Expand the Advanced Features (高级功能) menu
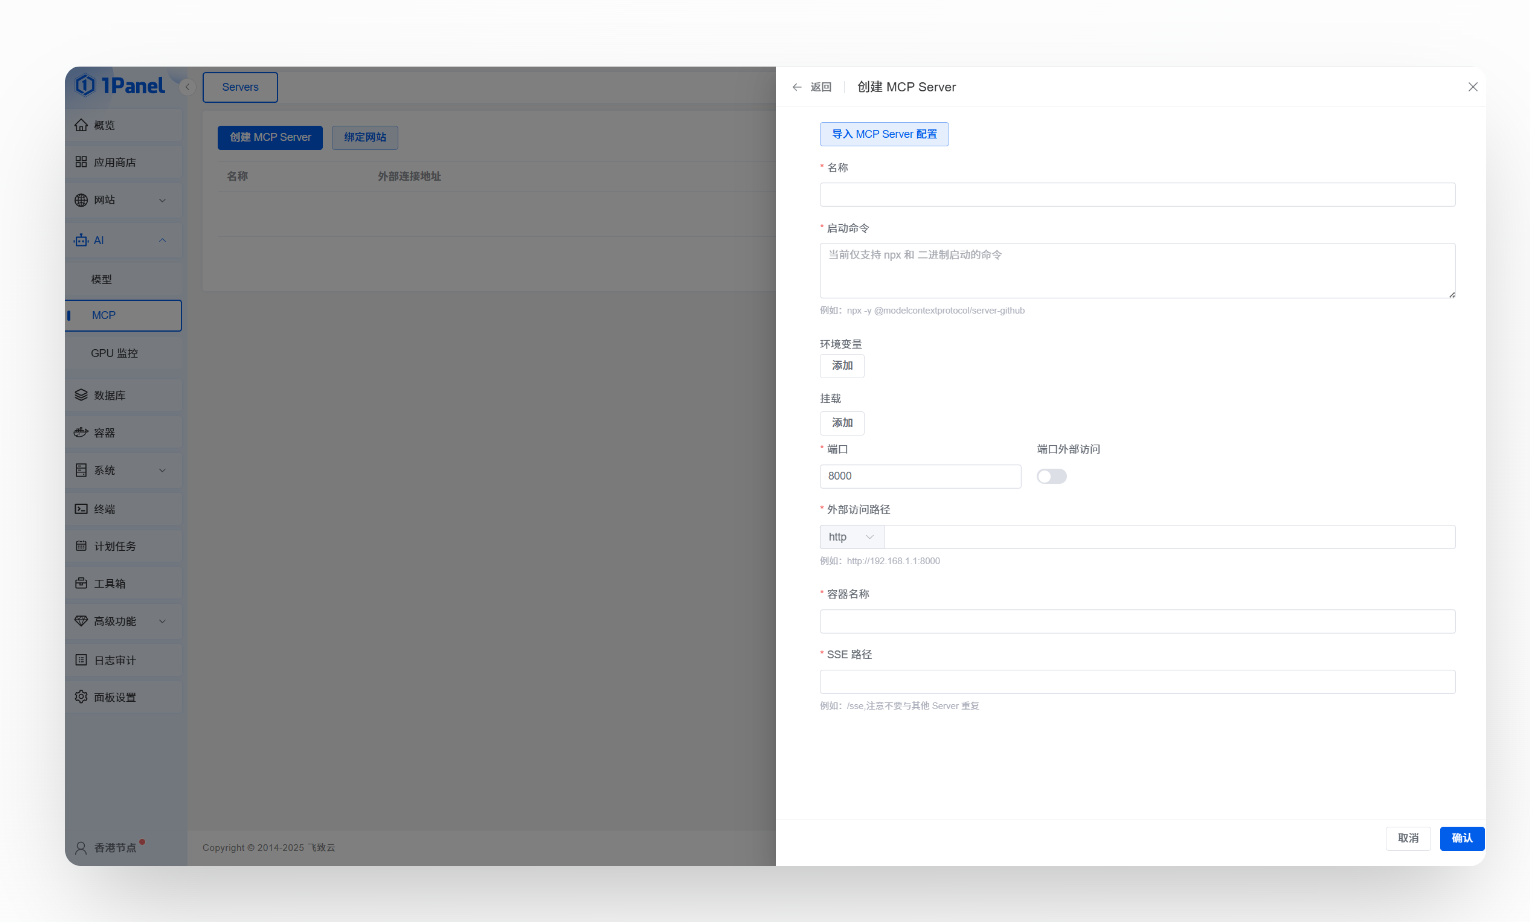The width and height of the screenshot is (1530, 922). tap(162, 621)
